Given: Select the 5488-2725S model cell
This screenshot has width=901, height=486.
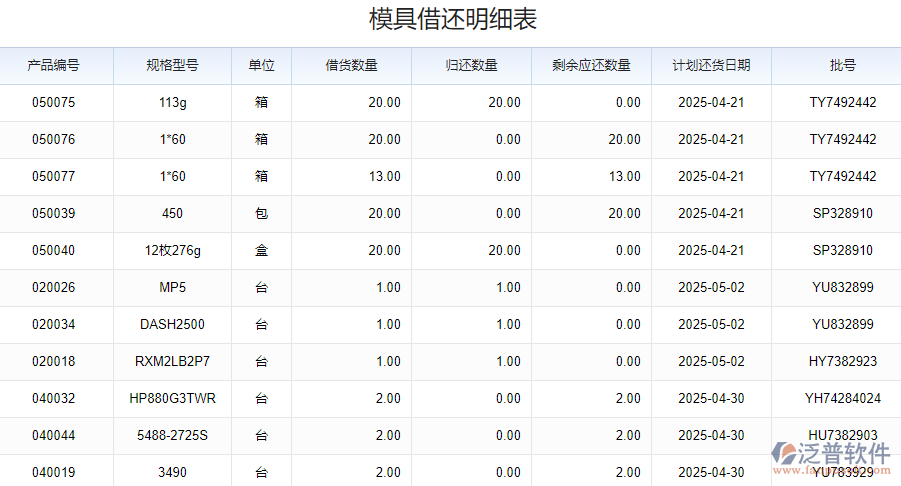Looking at the screenshot, I should click(x=172, y=436).
